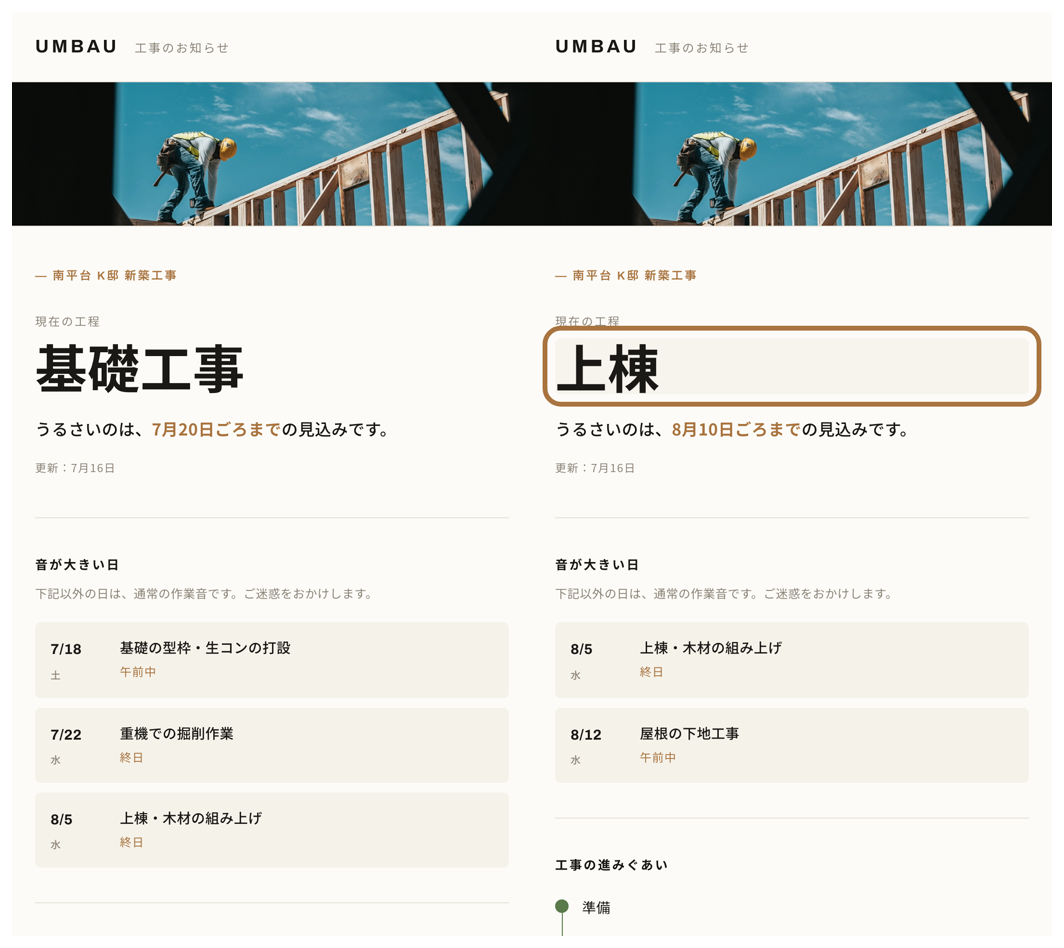The image size is (1064, 948).
Task: Click the construction worker hero photo on the 基礎工事 page
Action: [272, 154]
